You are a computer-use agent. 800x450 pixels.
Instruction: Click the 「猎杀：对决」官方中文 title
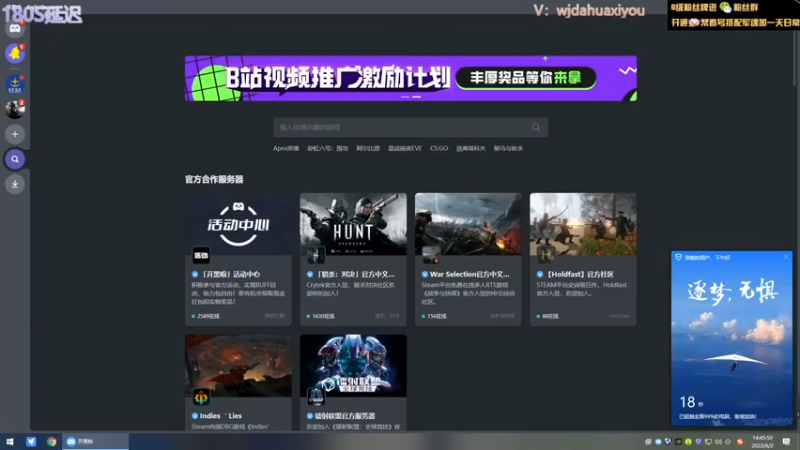coord(355,274)
